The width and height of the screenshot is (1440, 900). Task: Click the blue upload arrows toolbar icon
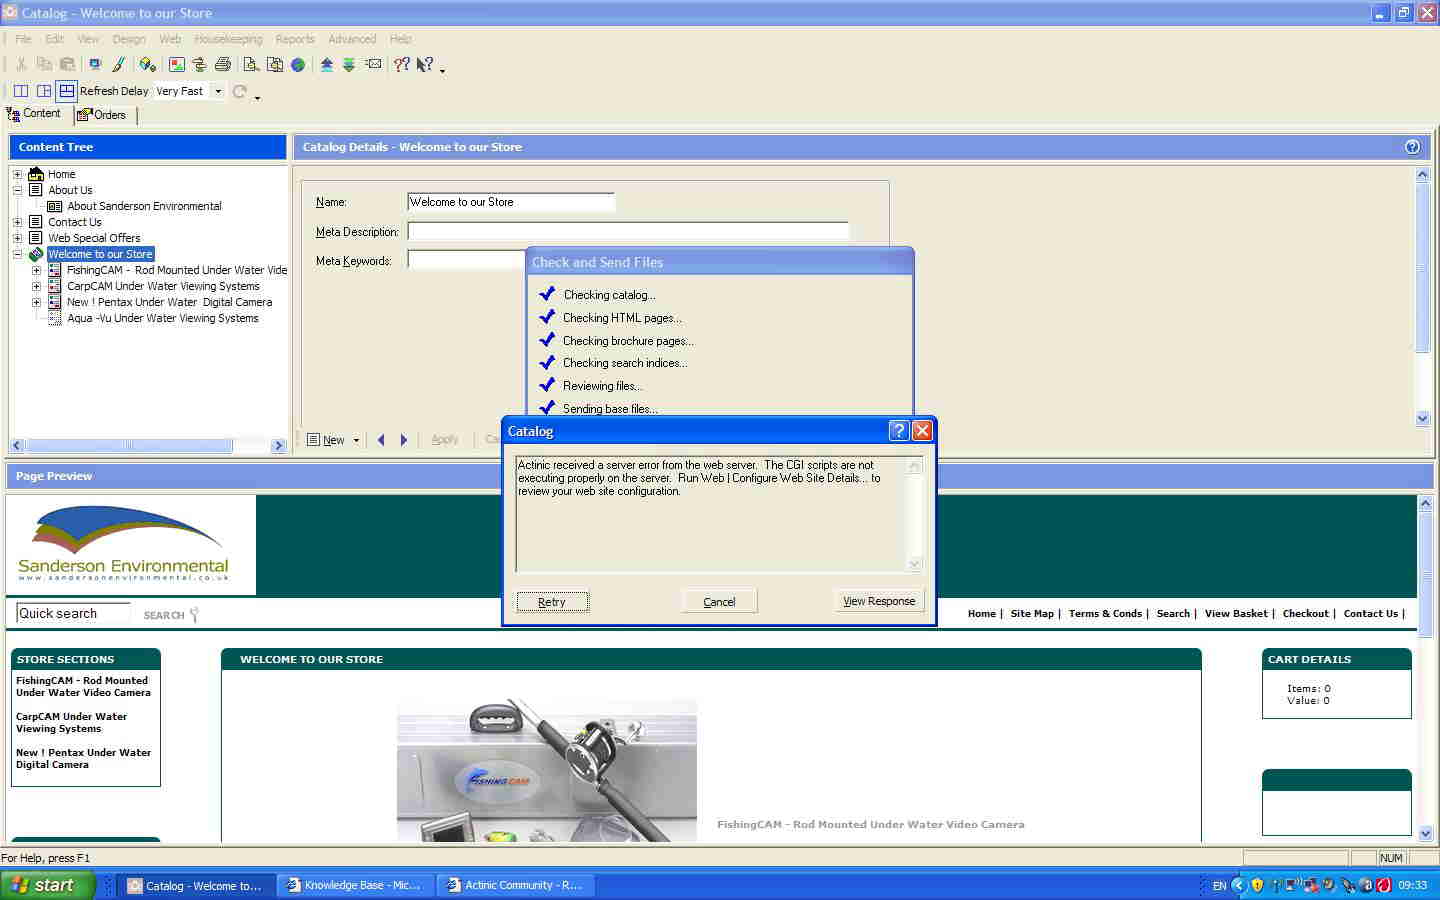pos(326,64)
